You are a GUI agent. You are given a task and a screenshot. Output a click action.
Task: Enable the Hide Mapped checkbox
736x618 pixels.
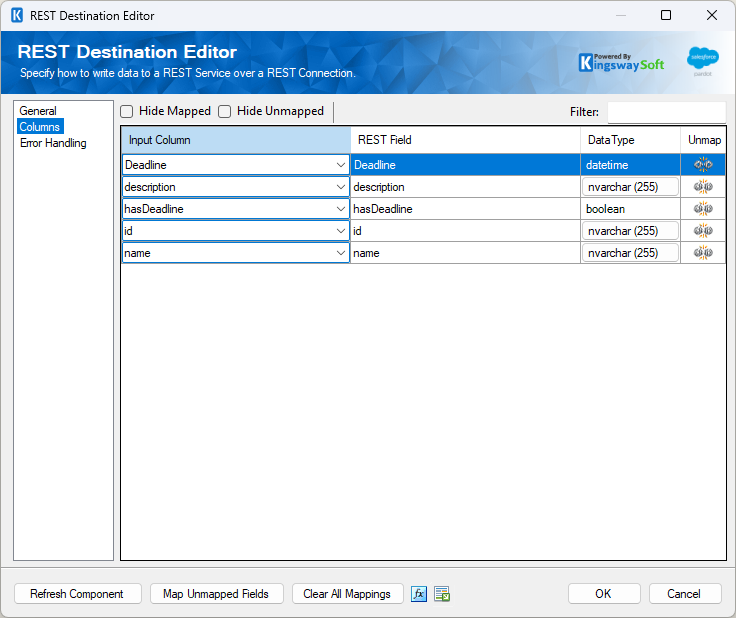click(x=127, y=112)
